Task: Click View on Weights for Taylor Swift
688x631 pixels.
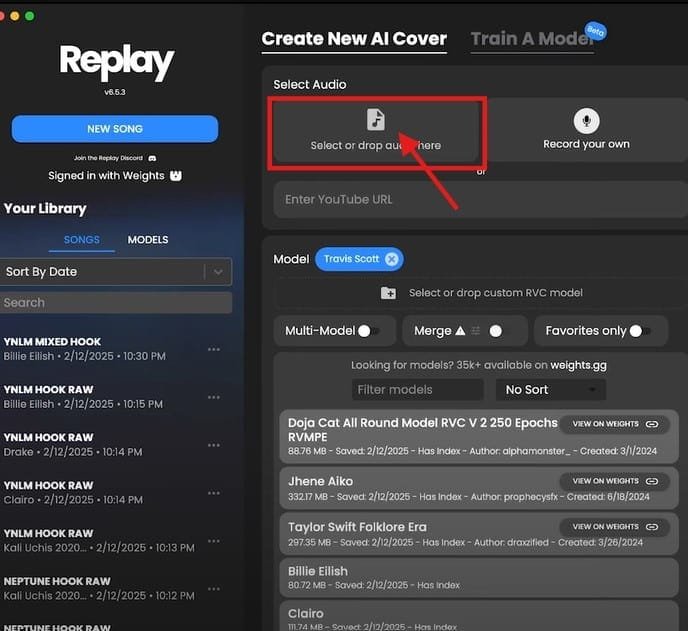Action: [615, 527]
